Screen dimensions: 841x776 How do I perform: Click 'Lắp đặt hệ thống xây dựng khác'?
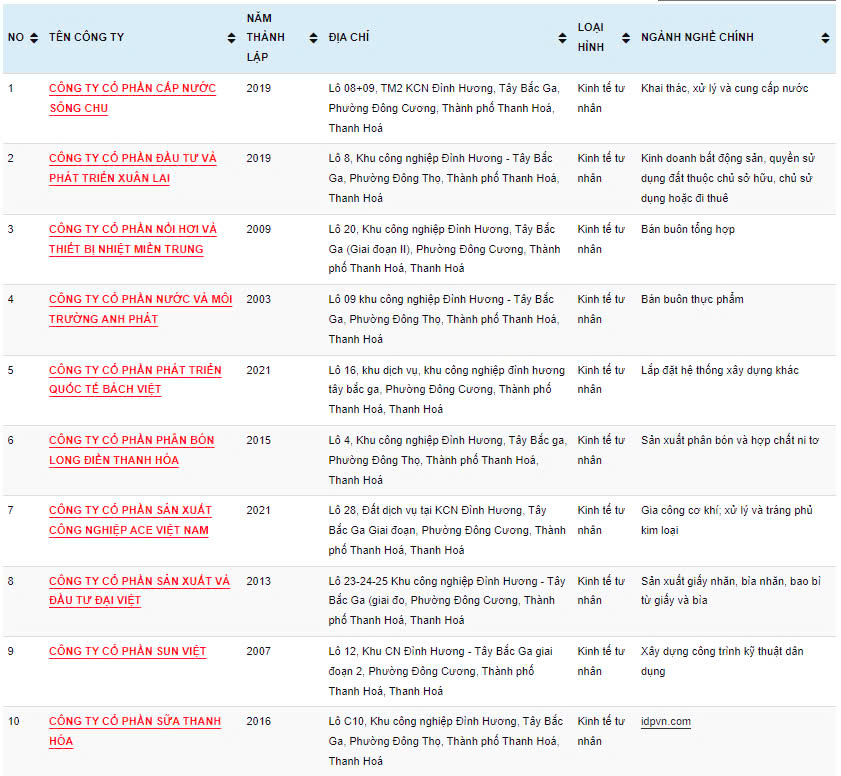pos(719,370)
